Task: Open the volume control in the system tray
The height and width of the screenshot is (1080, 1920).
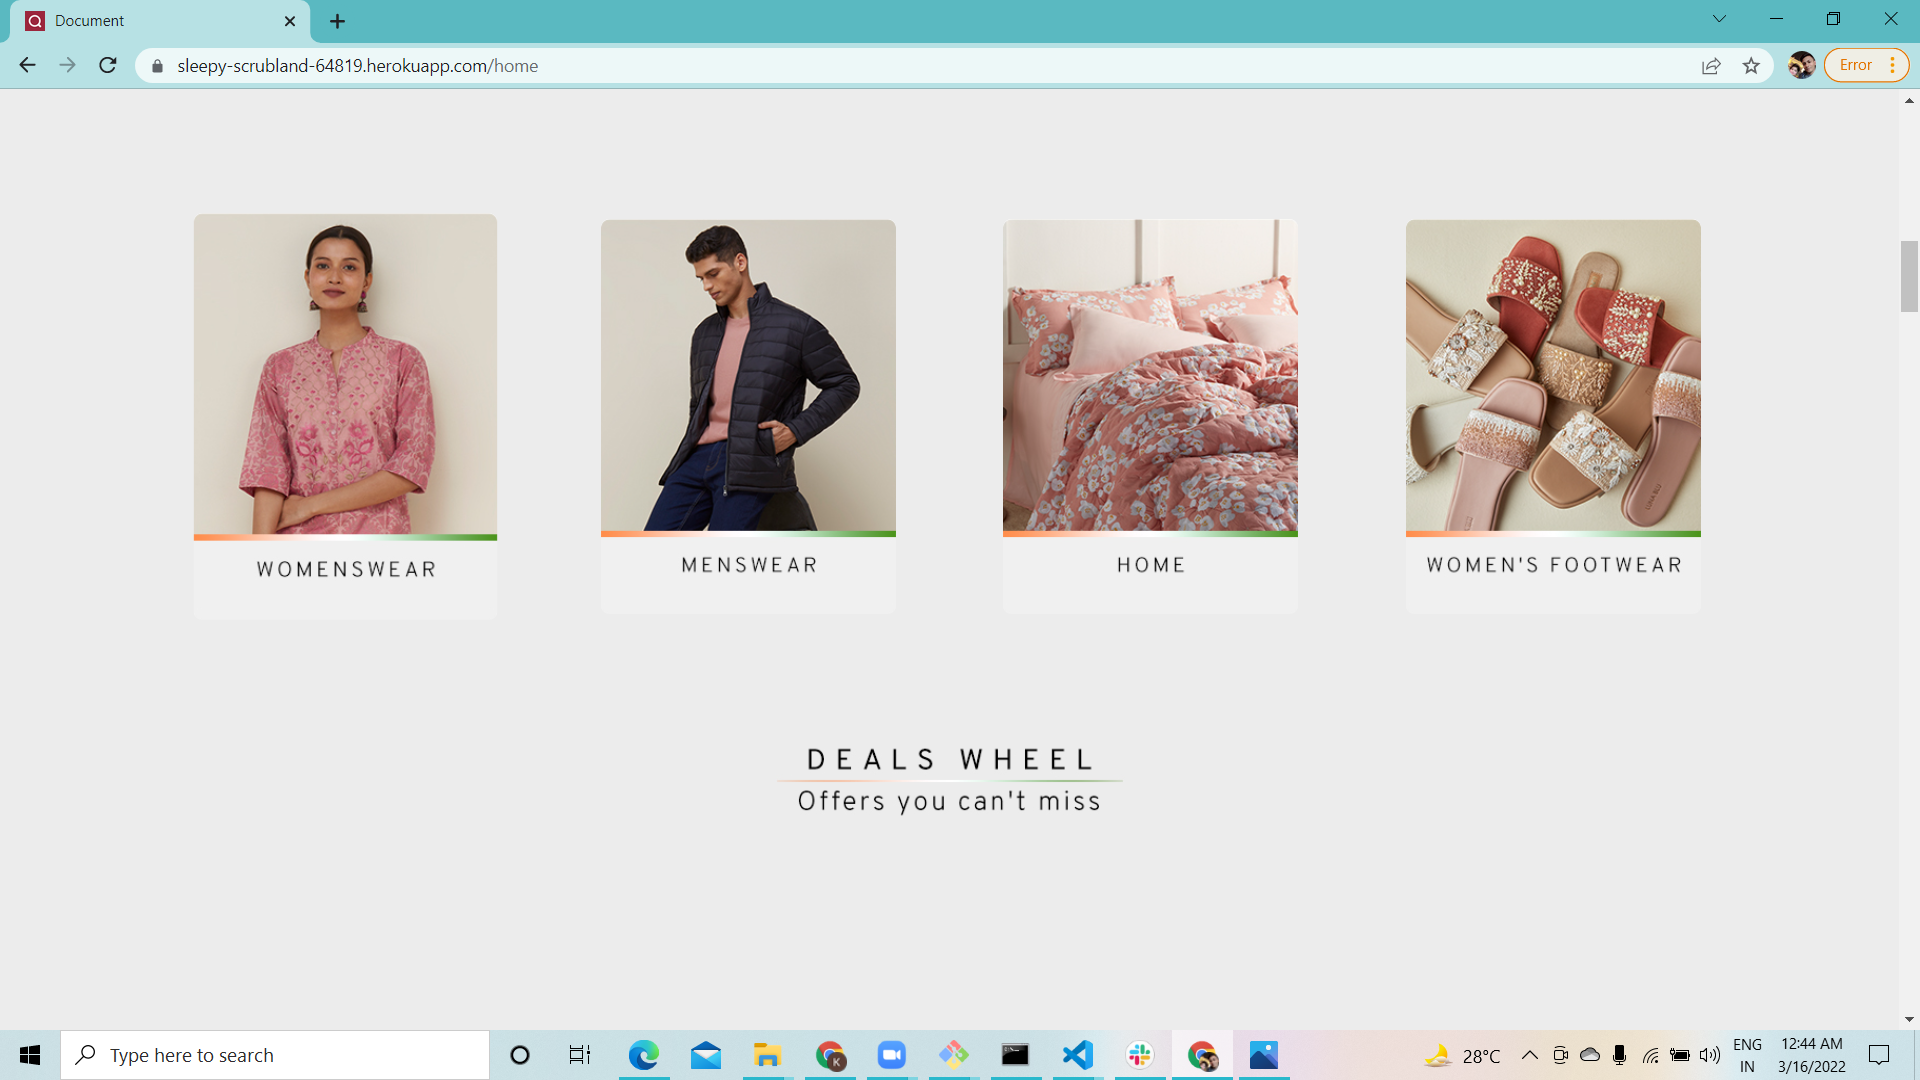Action: [1708, 1054]
